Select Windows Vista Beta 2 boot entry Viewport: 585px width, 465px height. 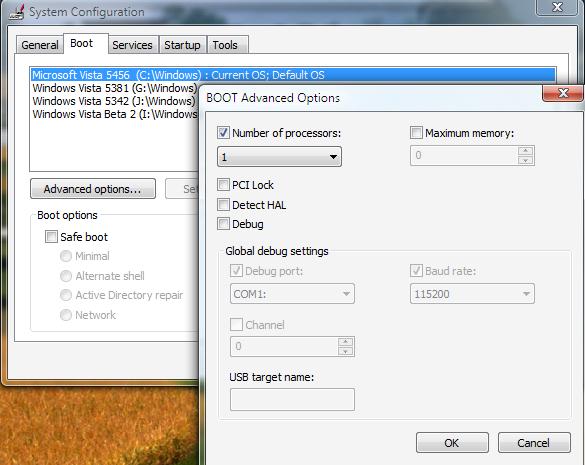coord(115,114)
